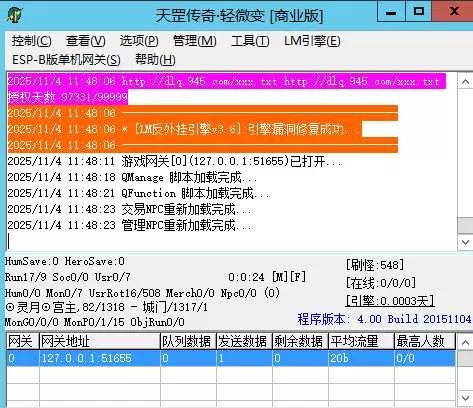Image resolution: width=473 pixels, height=408 pixels.
Task: Open the LM引擎(E) menu
Action: 312,41
